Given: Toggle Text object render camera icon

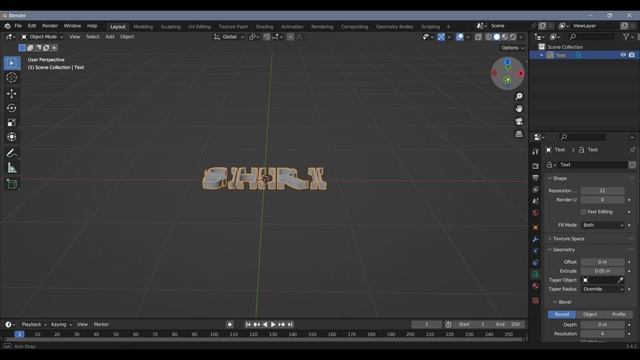Looking at the screenshot, I should click(x=632, y=55).
